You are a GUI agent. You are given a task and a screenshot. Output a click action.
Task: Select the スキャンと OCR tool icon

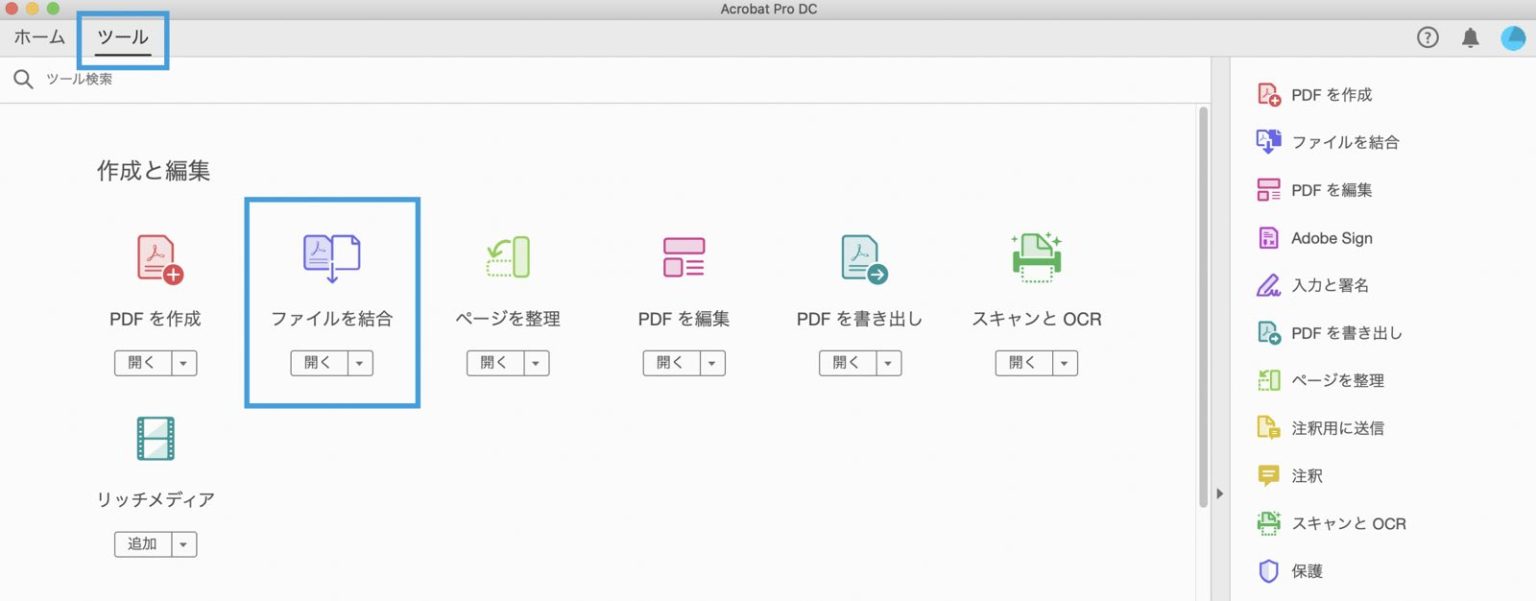click(1036, 259)
